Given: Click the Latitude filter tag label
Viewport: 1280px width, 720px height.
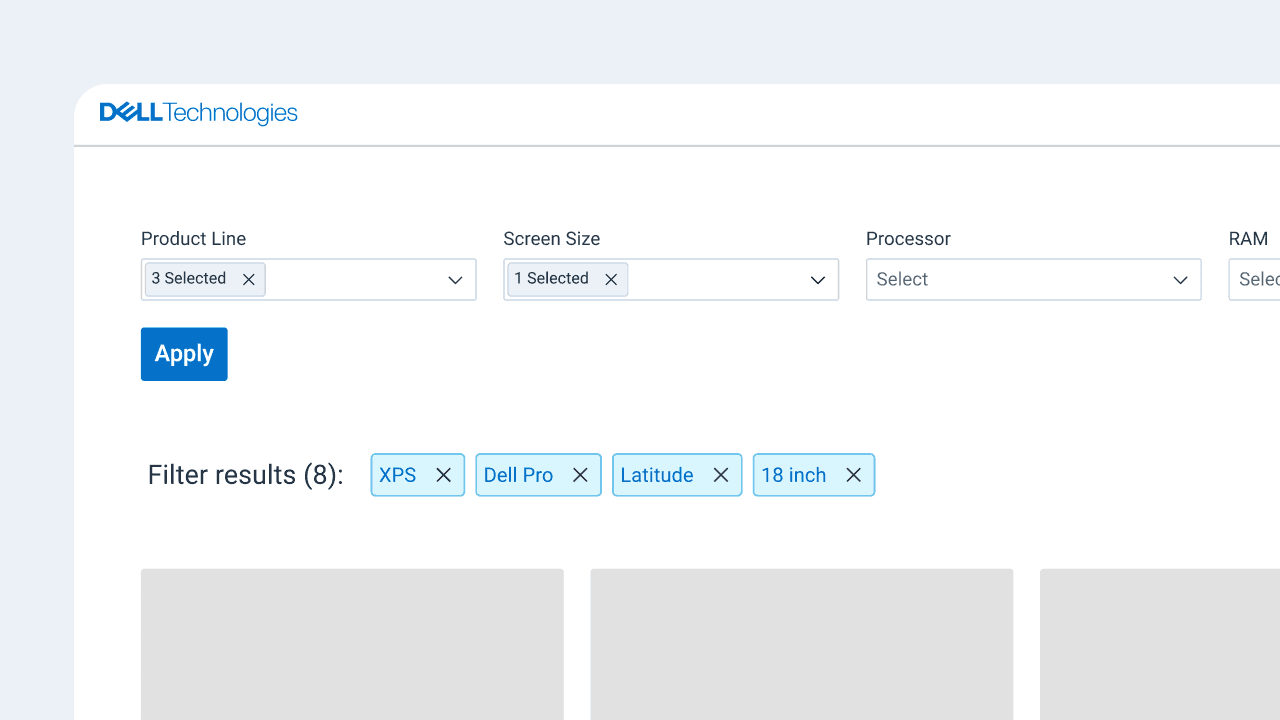Looking at the screenshot, I should point(657,475).
